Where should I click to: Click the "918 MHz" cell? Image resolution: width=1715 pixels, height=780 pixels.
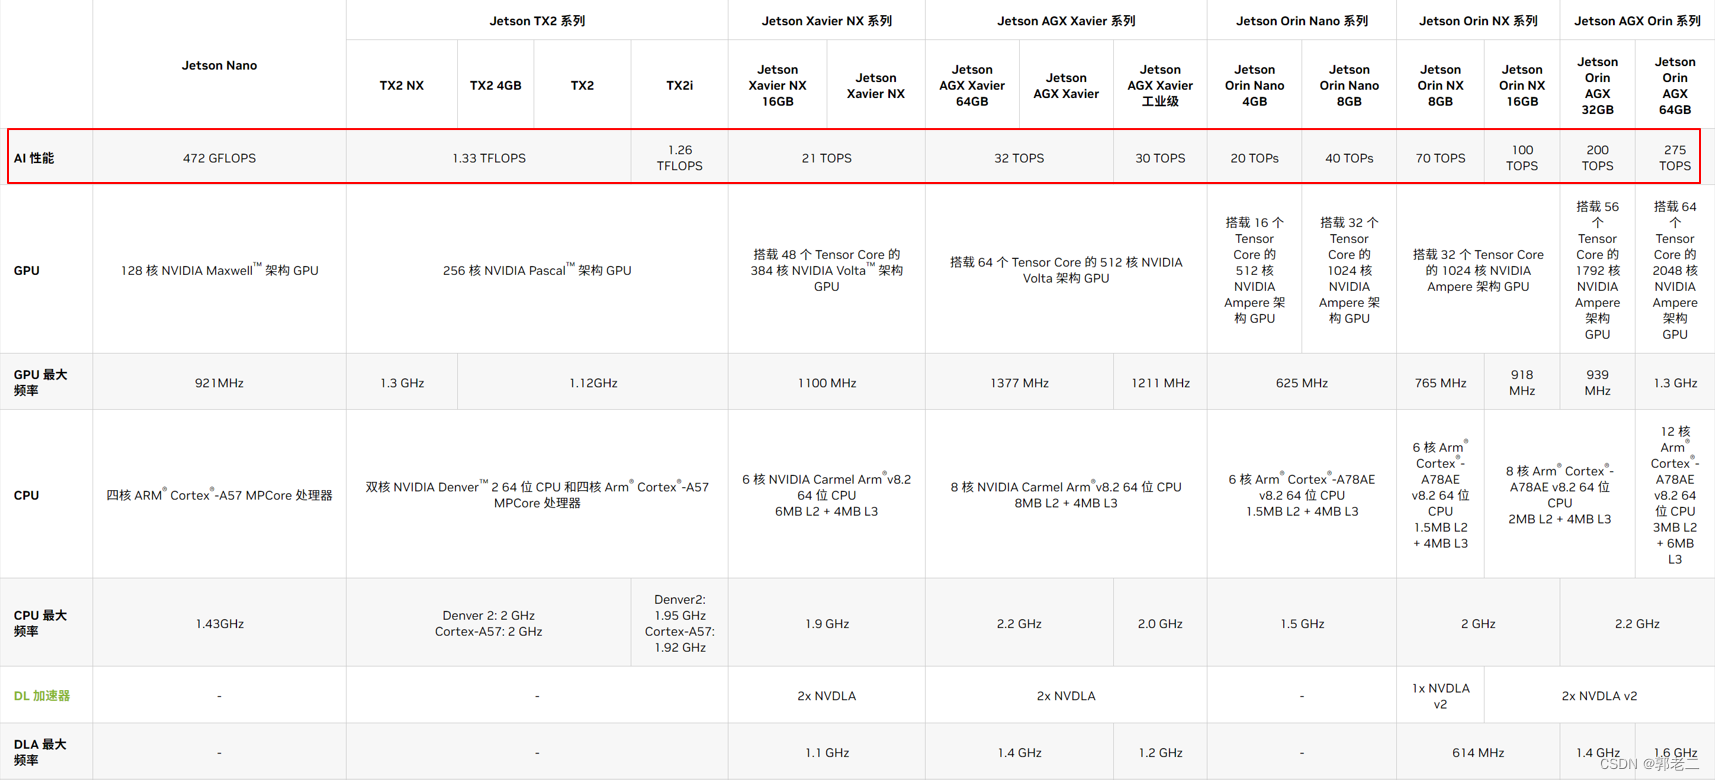tap(1522, 383)
